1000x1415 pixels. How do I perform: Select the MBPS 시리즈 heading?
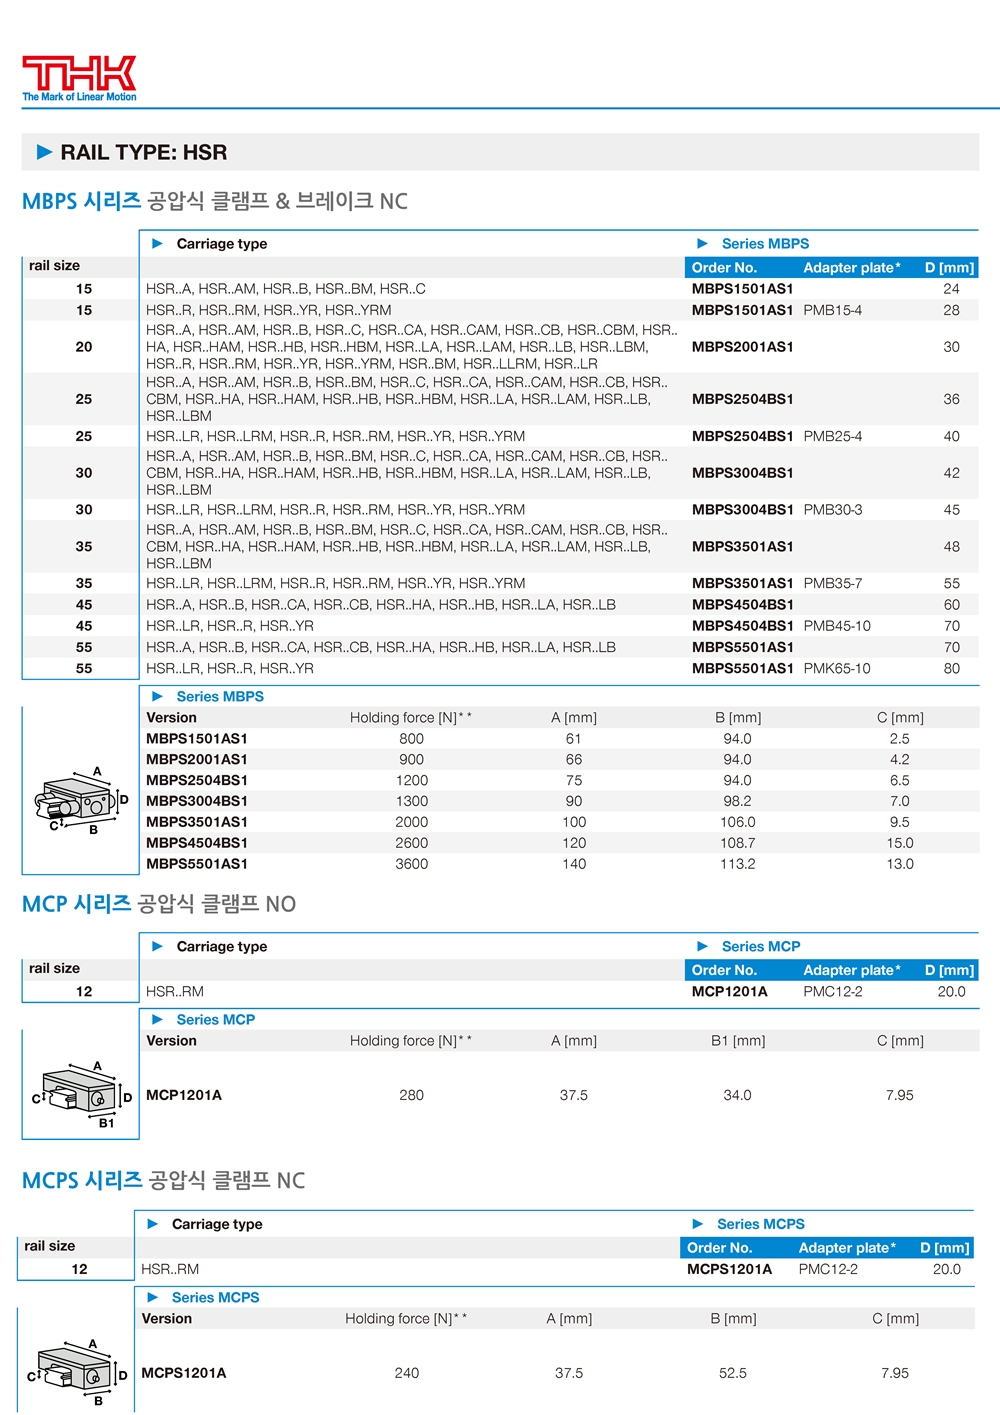coord(215,201)
